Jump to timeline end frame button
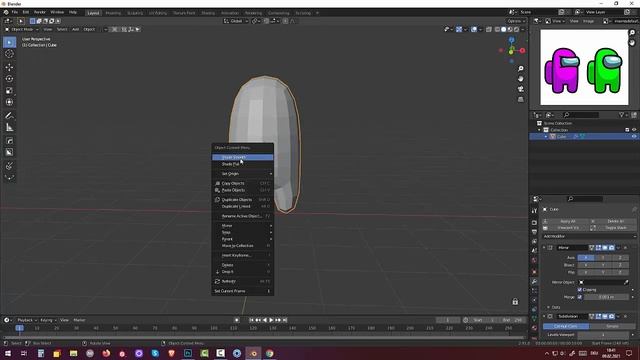Screen dimensions: 640x360 tap(285, 320)
